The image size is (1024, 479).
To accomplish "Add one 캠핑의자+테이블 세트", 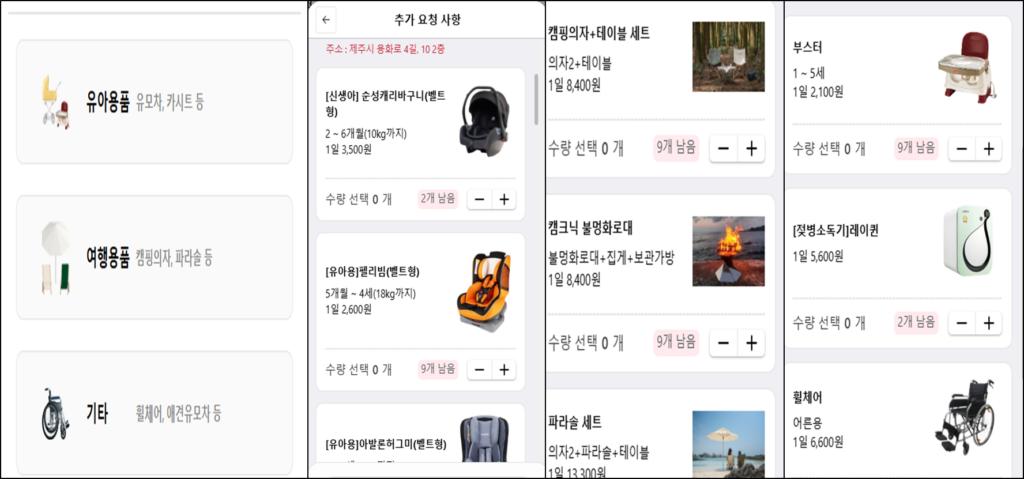I will click(x=751, y=148).
